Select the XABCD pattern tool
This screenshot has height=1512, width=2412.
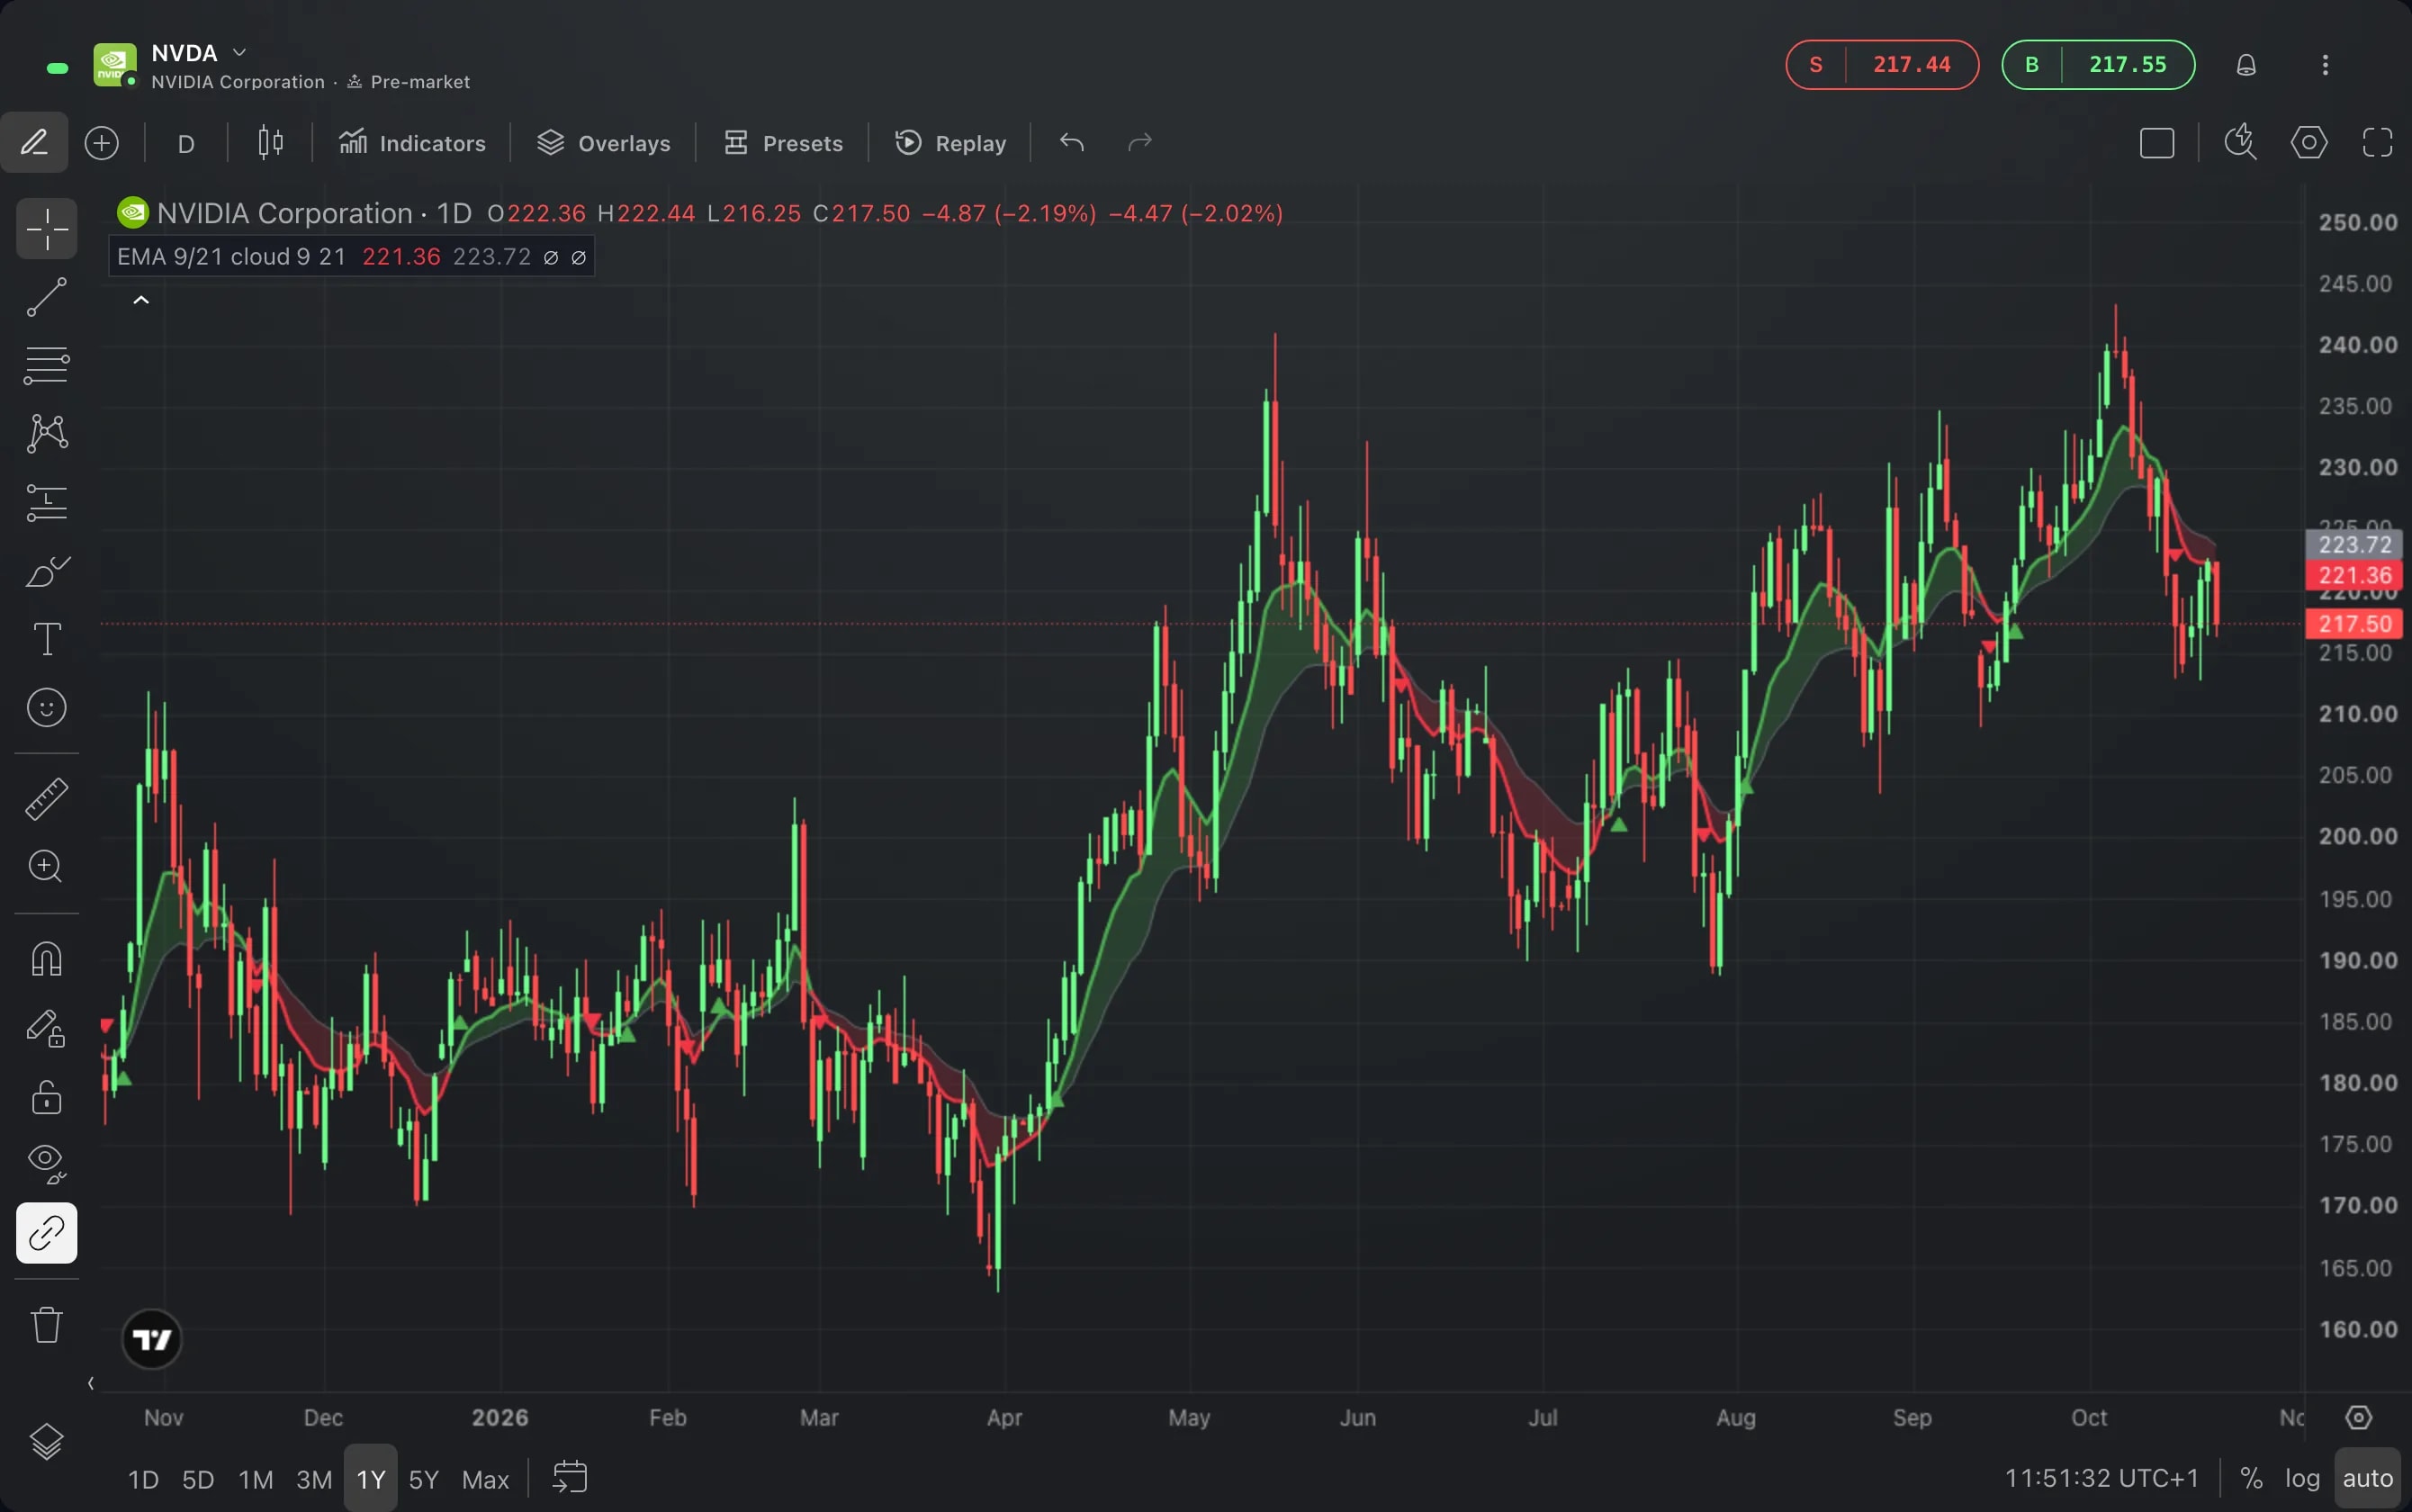click(46, 434)
